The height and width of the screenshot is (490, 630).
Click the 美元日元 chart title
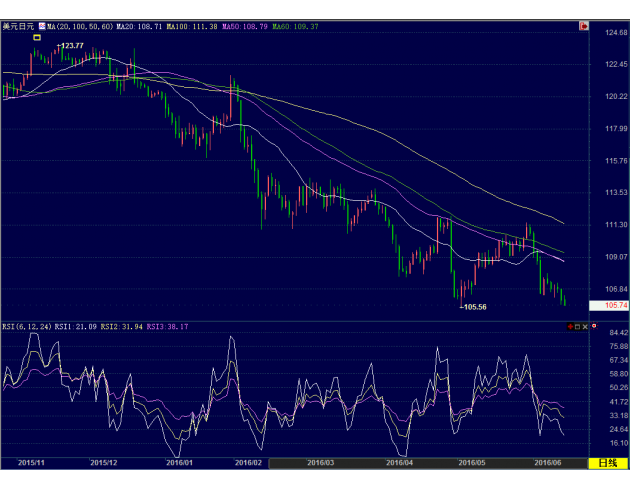(19, 27)
